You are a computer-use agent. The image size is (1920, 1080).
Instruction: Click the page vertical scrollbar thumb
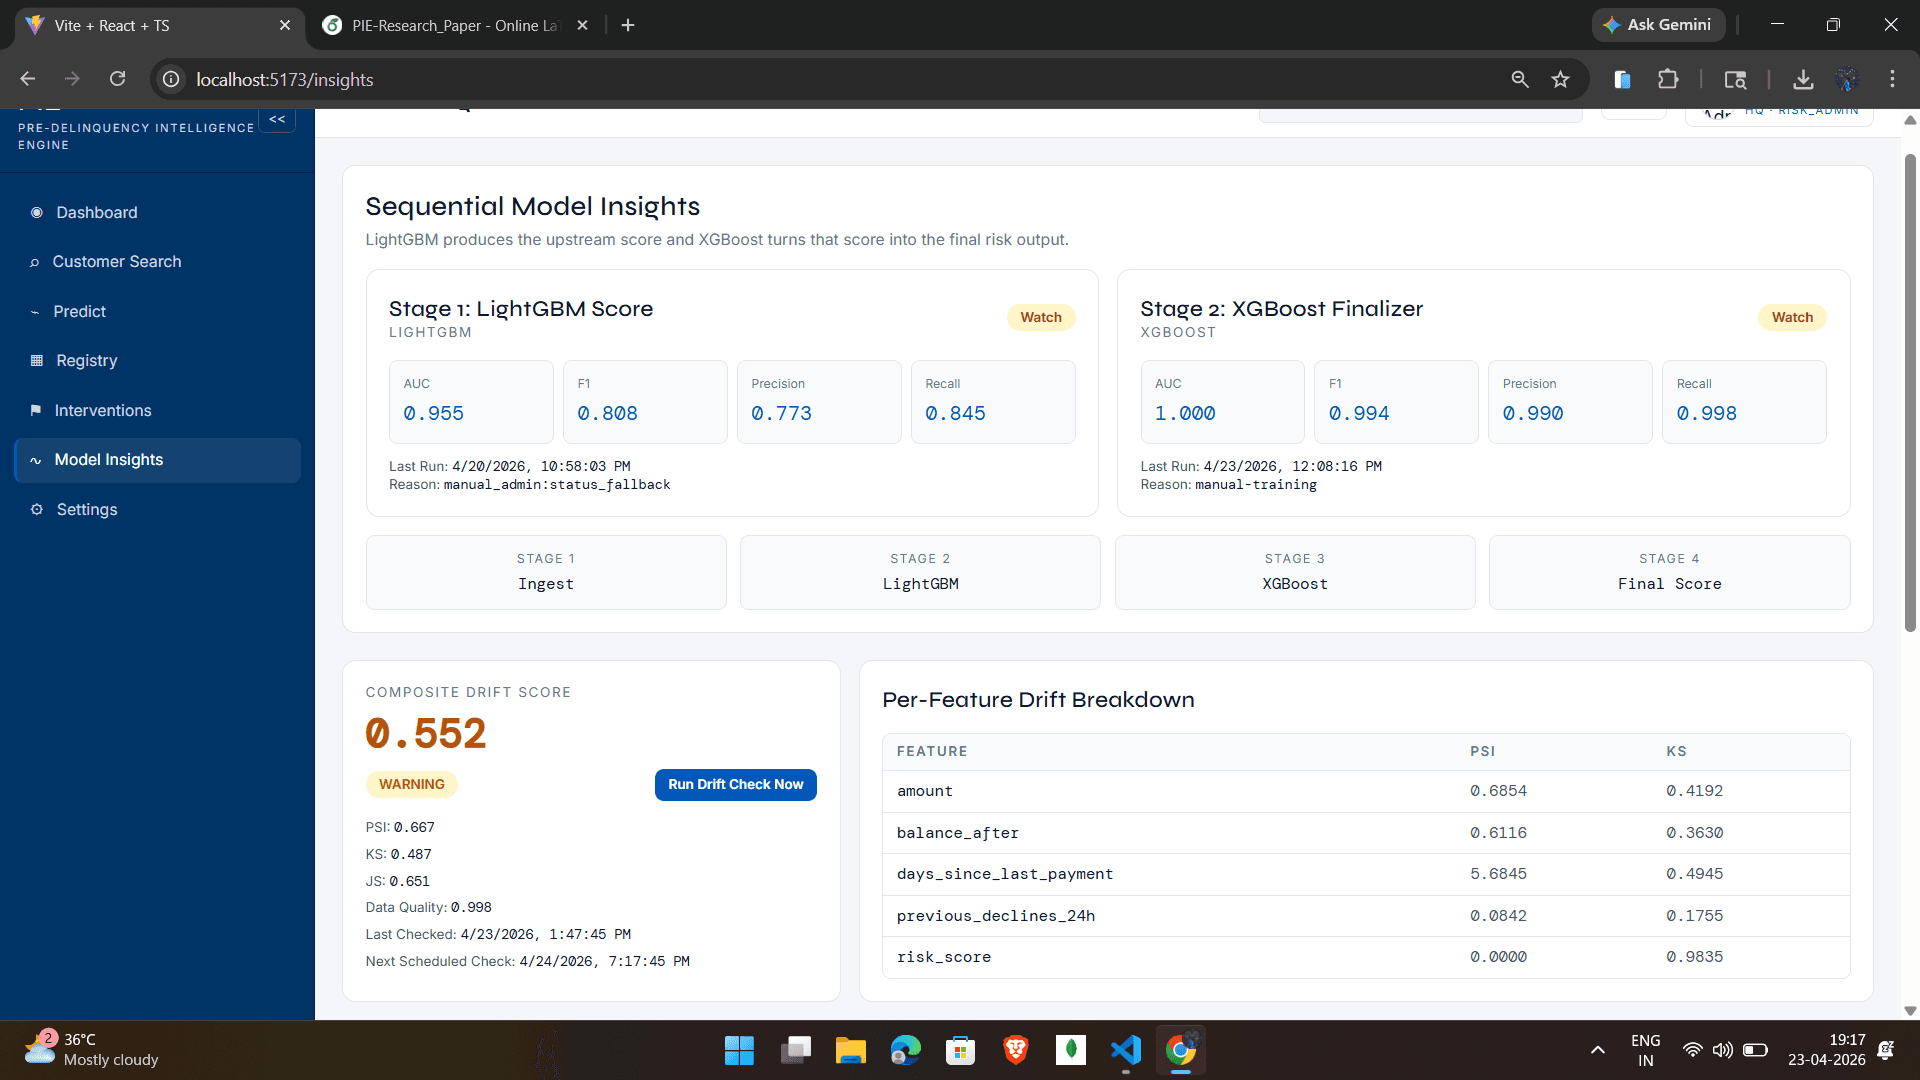tap(1910, 392)
